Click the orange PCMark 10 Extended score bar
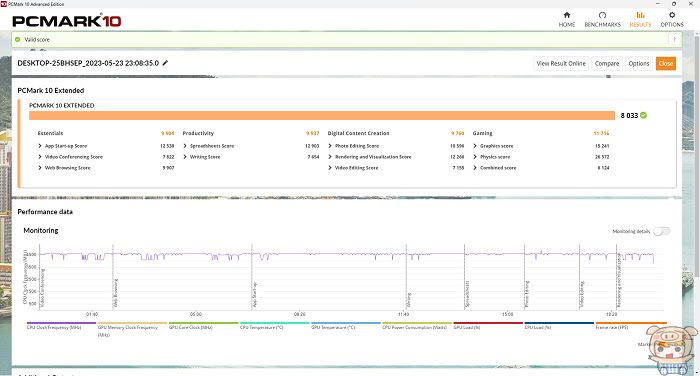The image size is (700, 376). point(322,116)
